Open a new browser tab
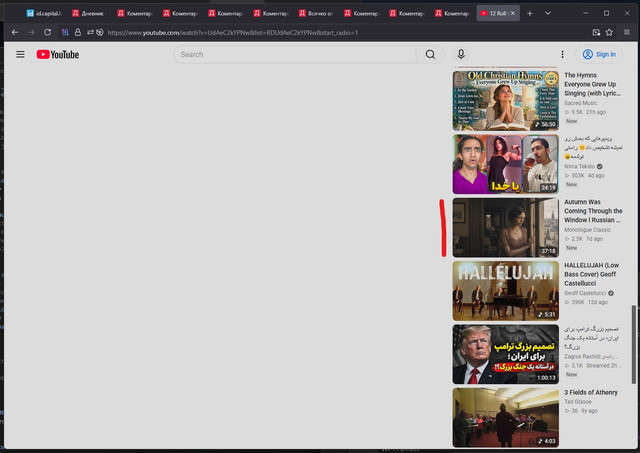This screenshot has height=453, width=640. click(x=529, y=13)
